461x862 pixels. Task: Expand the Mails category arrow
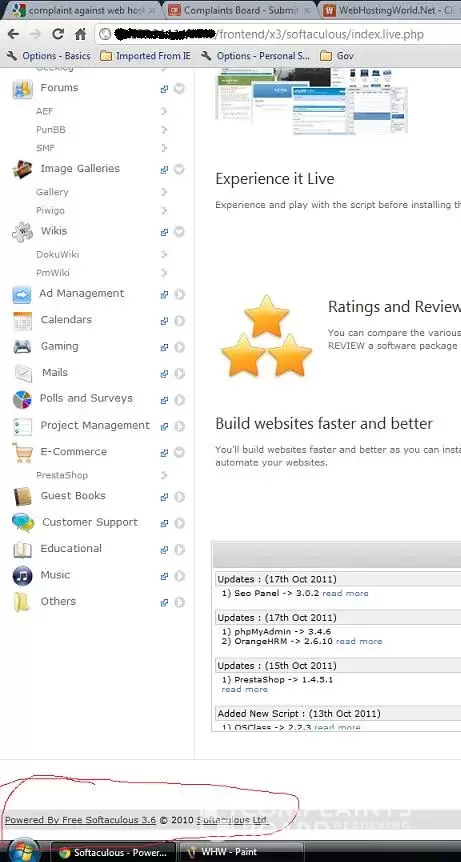pos(179,373)
